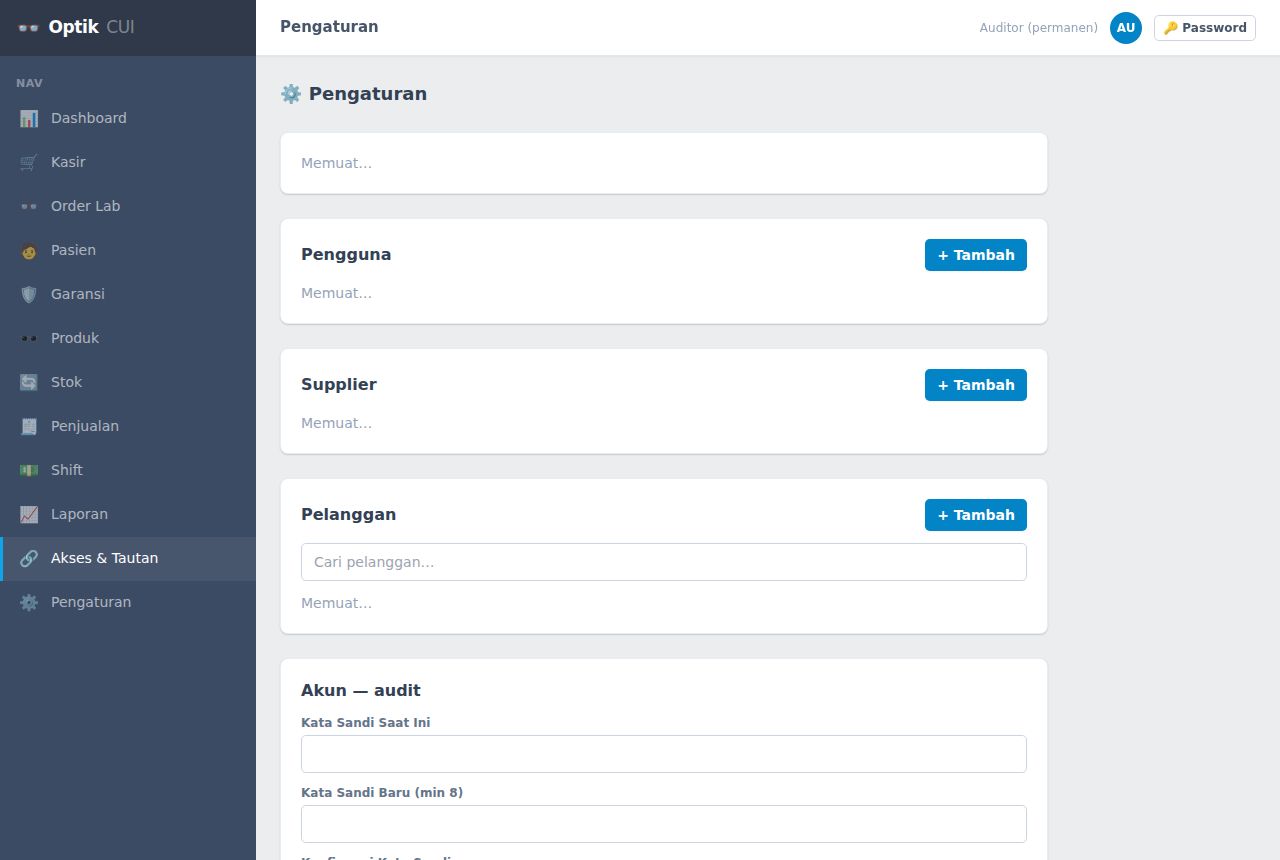Select the Kasir shopping cart icon
This screenshot has height=860, width=1280.
point(29,162)
